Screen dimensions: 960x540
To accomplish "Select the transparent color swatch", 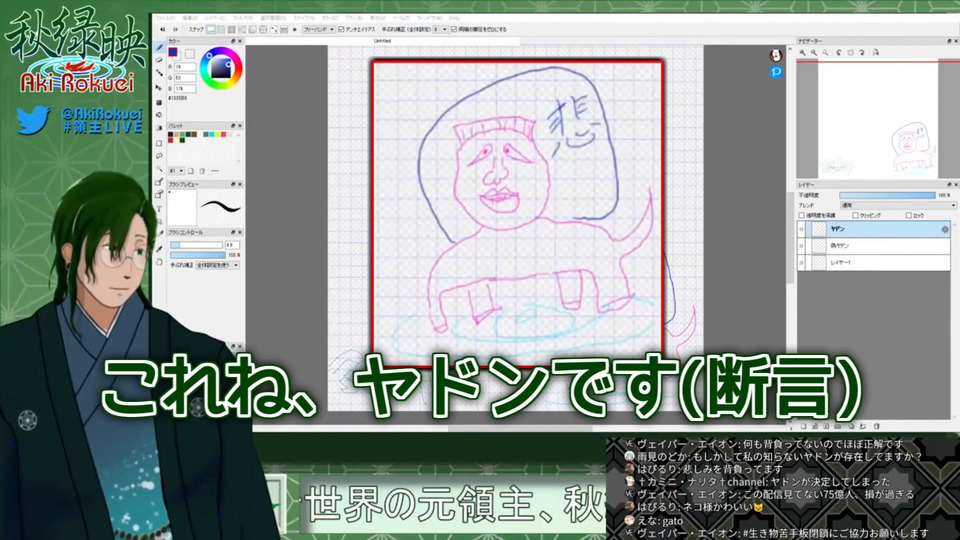I will pyautogui.click(x=190, y=54).
